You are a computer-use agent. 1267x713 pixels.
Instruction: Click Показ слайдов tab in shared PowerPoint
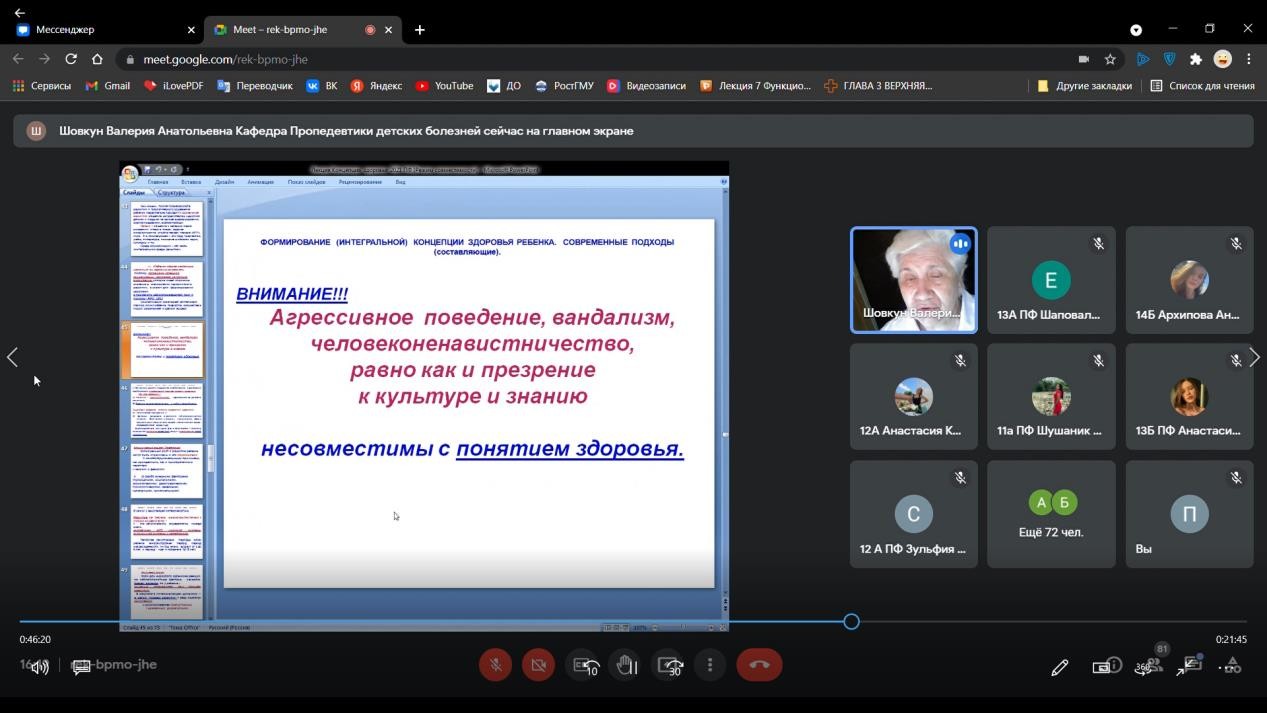click(x=306, y=182)
